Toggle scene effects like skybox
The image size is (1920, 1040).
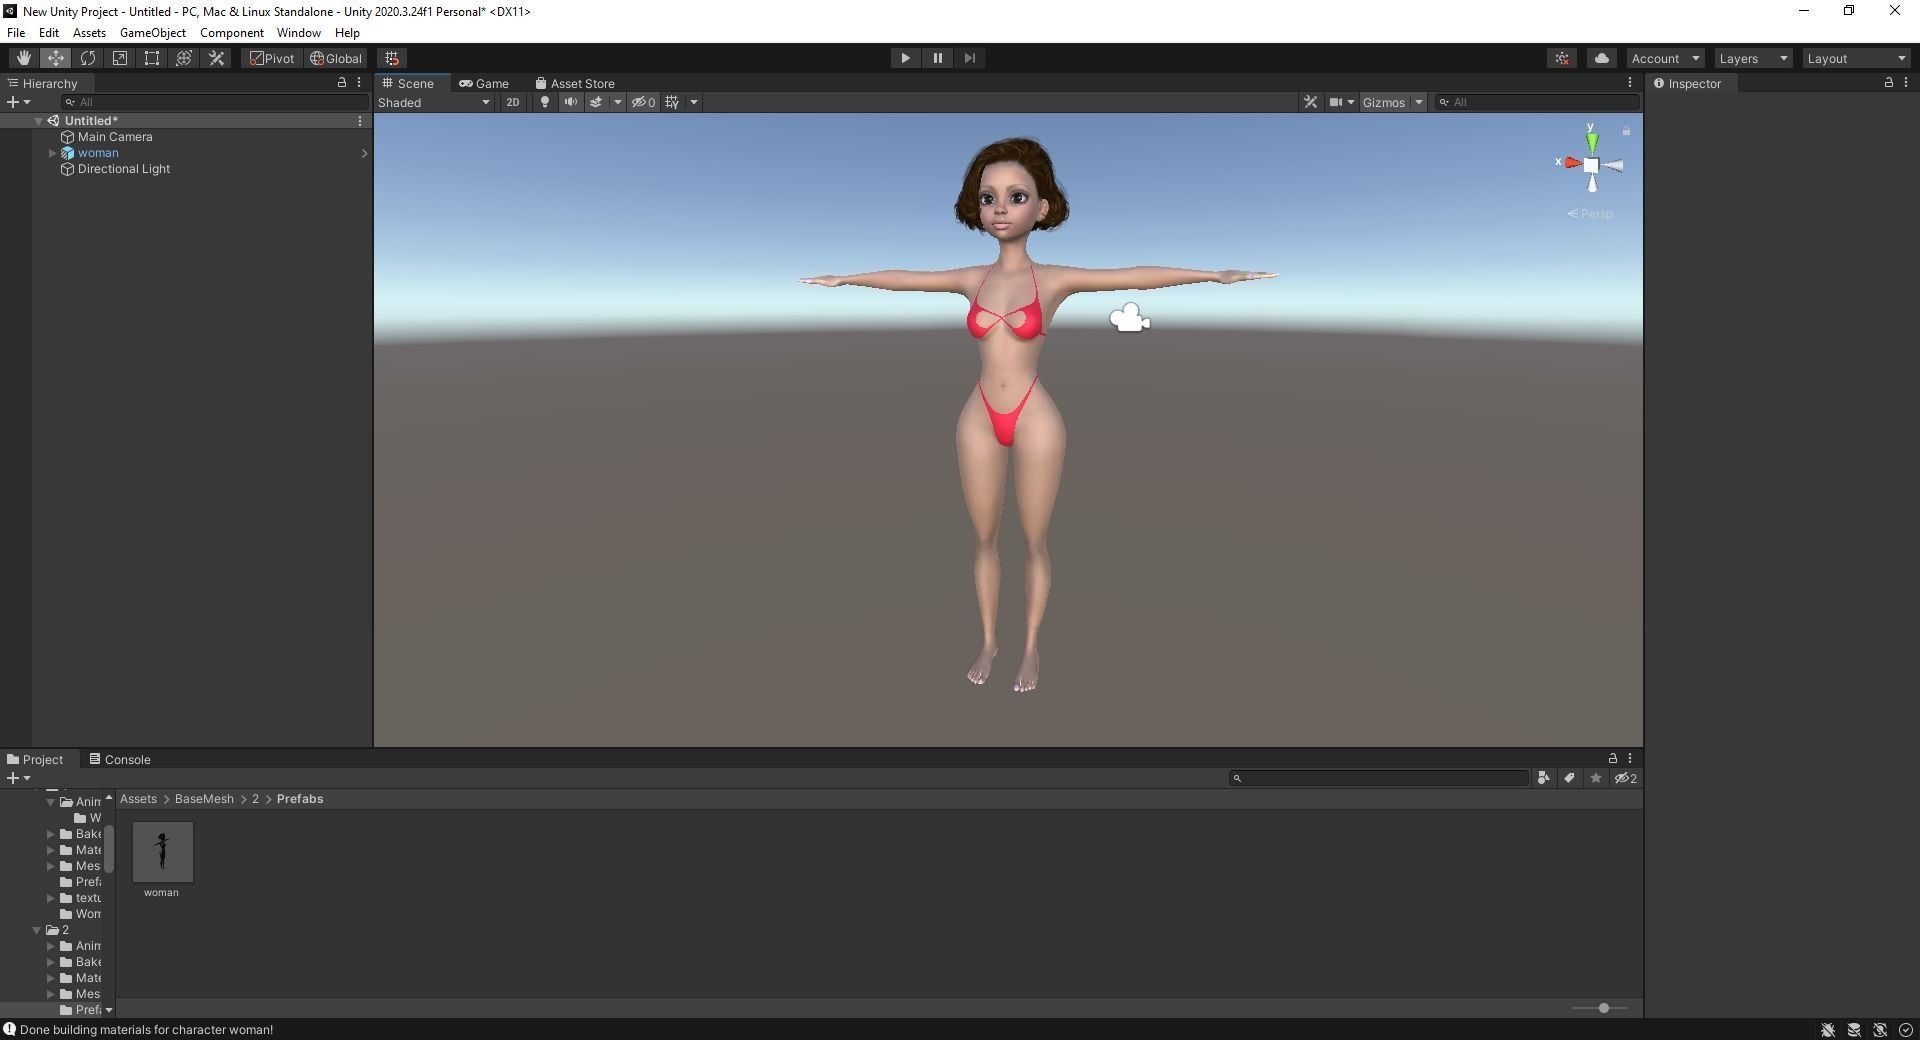point(596,102)
